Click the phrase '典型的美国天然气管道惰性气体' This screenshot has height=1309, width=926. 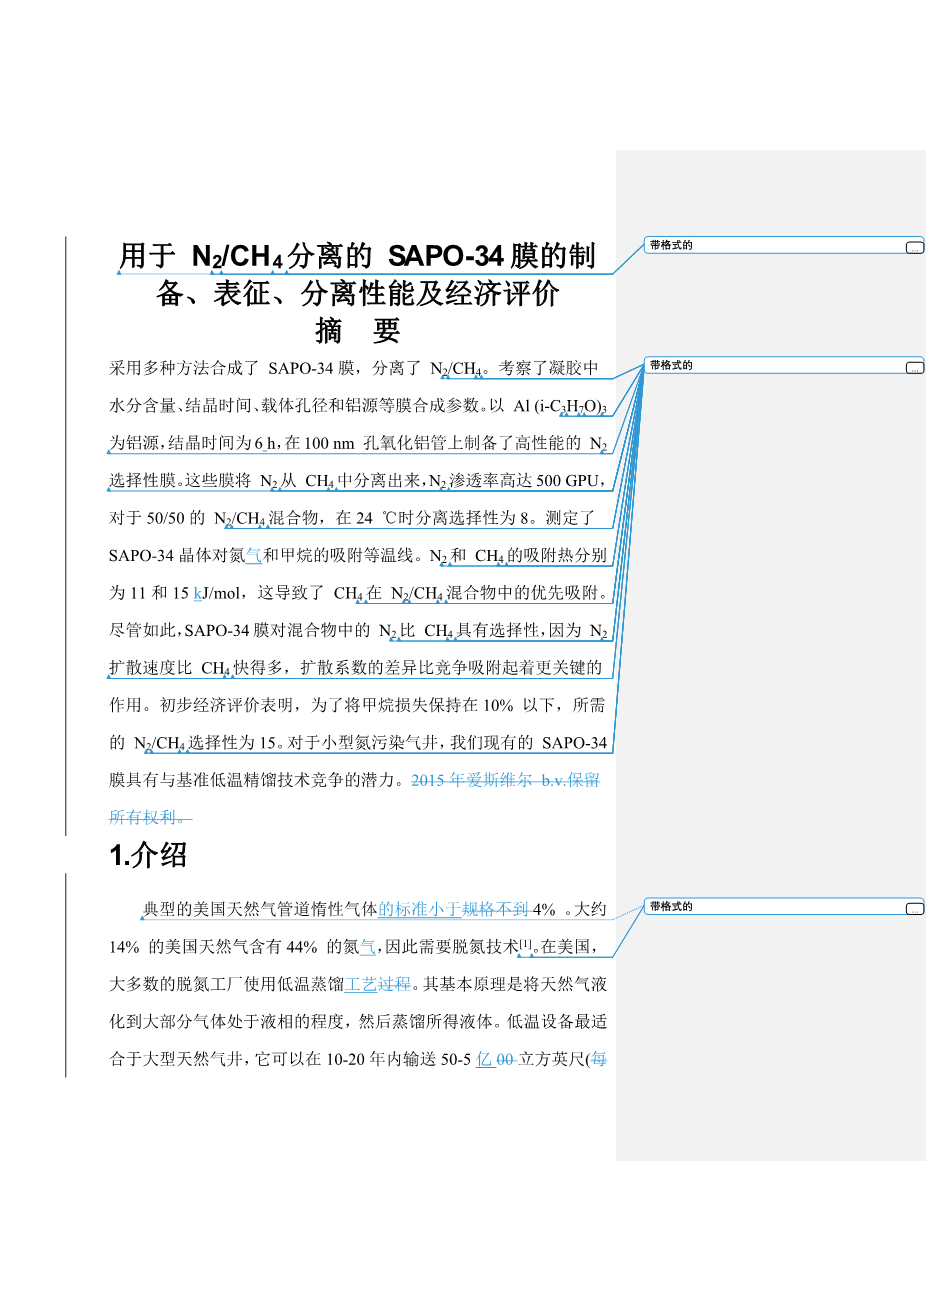click(261, 909)
